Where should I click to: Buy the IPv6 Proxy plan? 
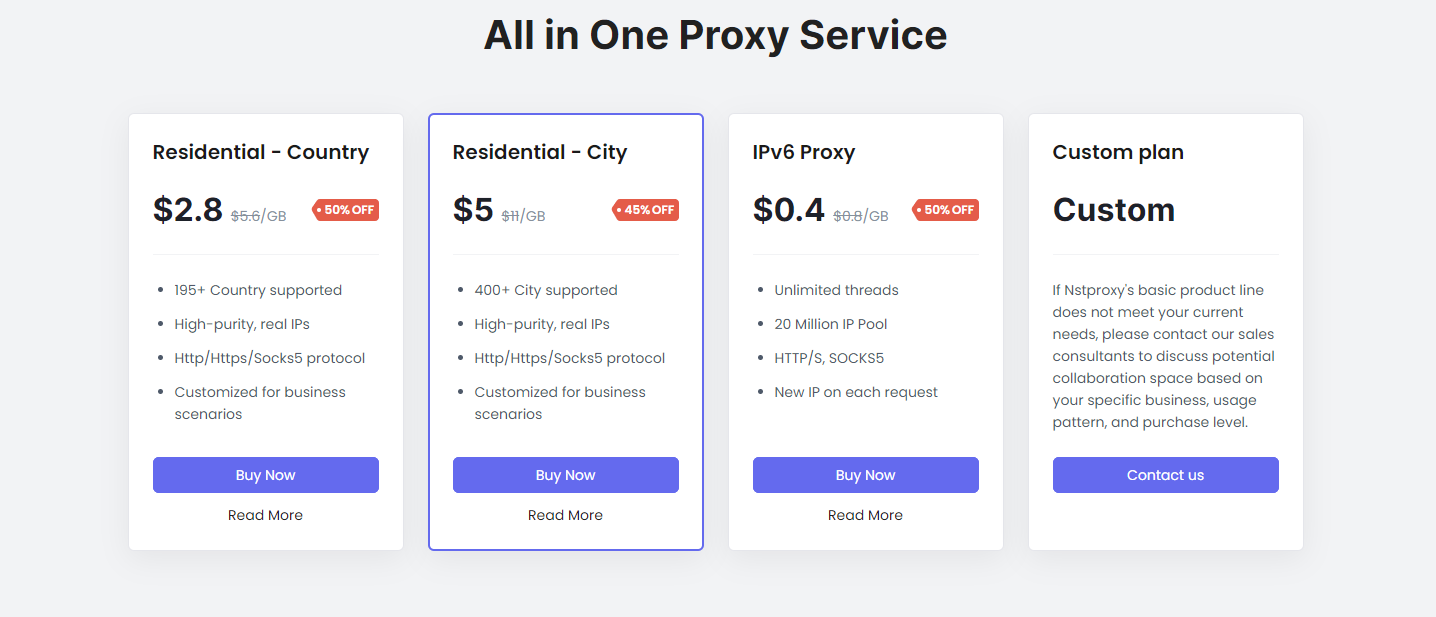click(x=865, y=475)
